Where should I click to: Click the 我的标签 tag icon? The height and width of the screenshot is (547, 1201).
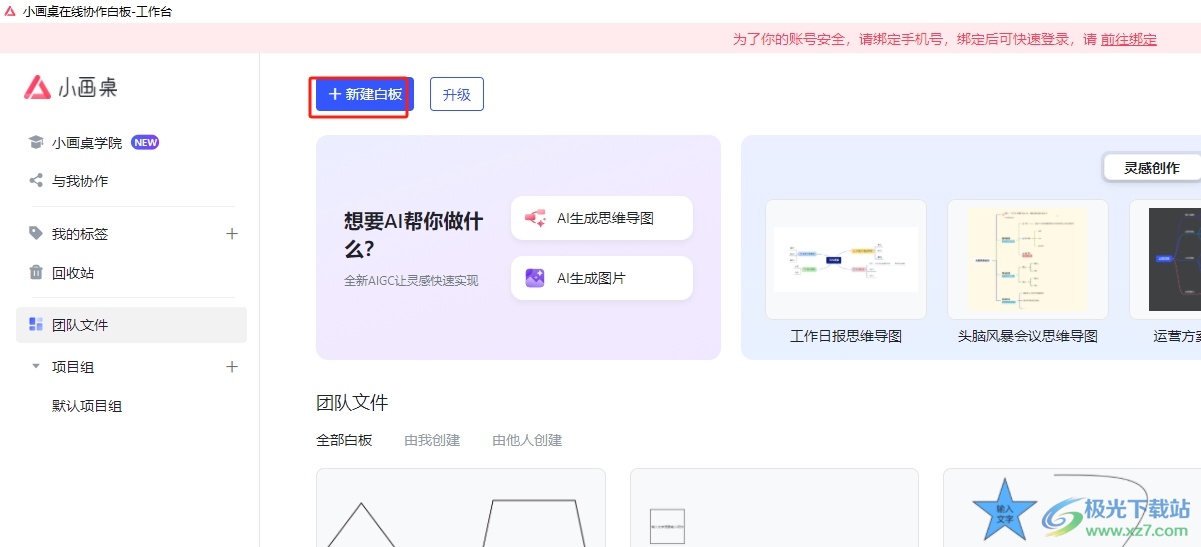point(36,233)
